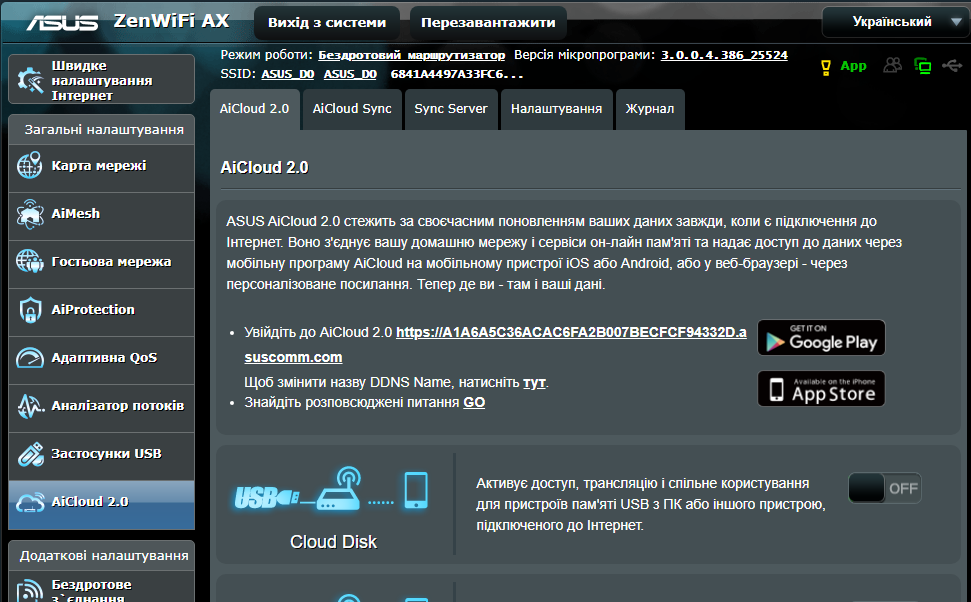The width and height of the screenshot is (971, 602).
Task: Select Адаптивна QoS menu item
Action: [102, 360]
